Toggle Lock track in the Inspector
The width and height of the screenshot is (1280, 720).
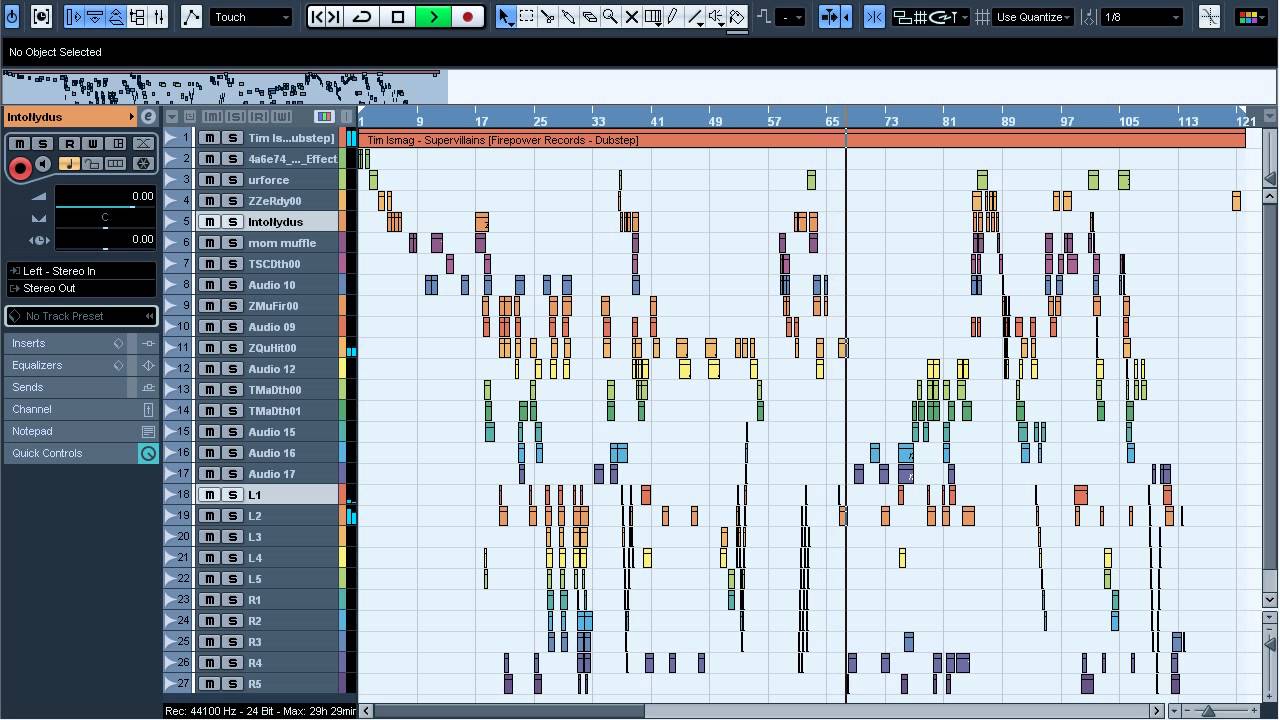coord(92,164)
